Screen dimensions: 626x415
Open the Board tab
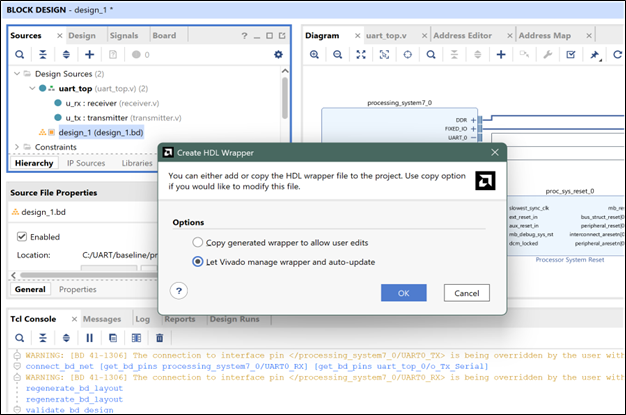pyautogui.click(x=164, y=36)
